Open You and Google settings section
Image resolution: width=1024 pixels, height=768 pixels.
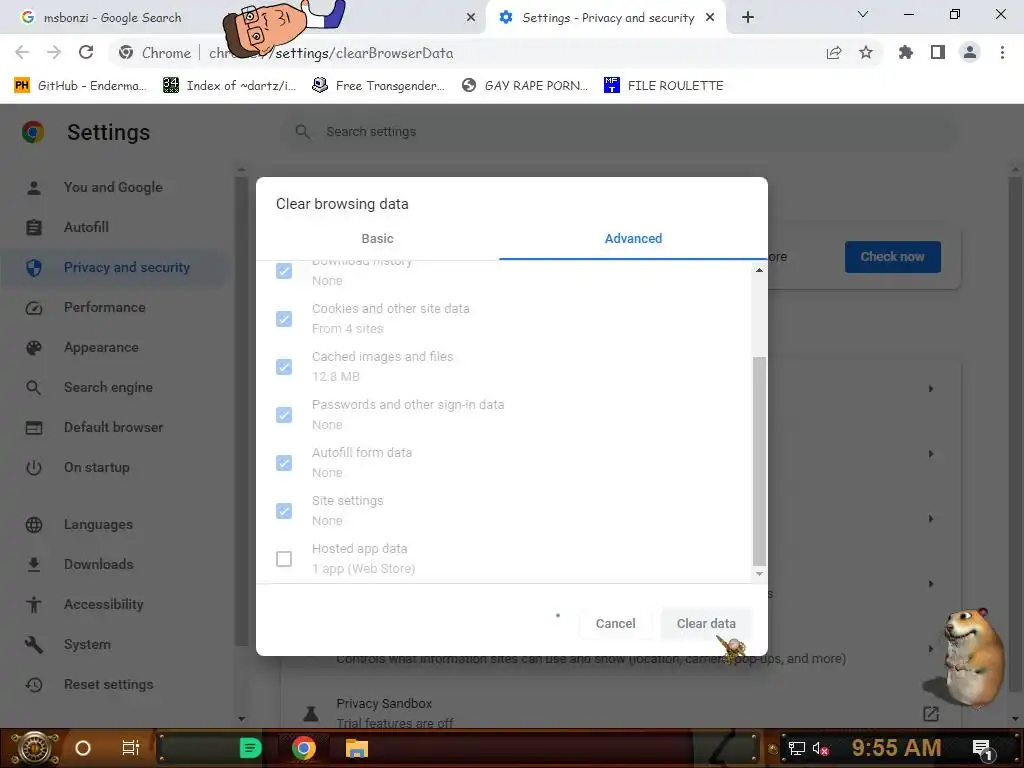point(113,187)
